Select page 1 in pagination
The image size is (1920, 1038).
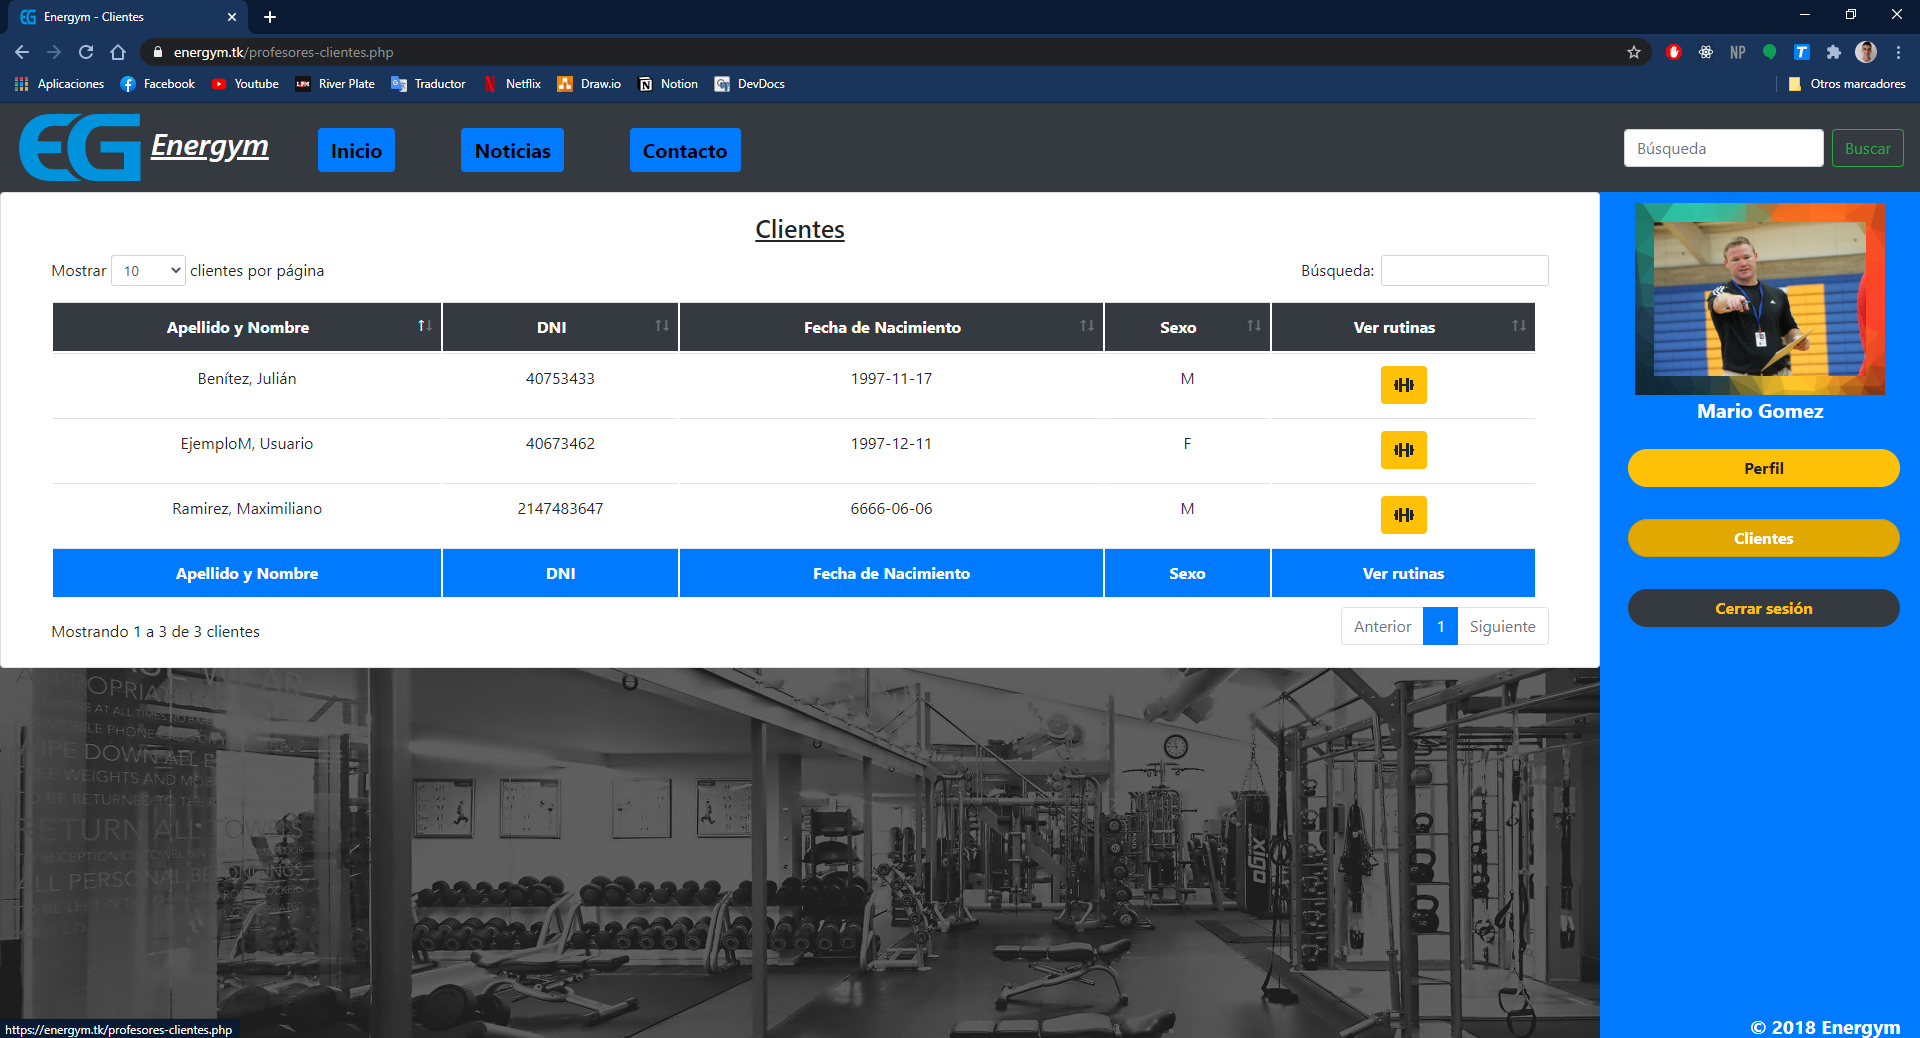[x=1440, y=626]
